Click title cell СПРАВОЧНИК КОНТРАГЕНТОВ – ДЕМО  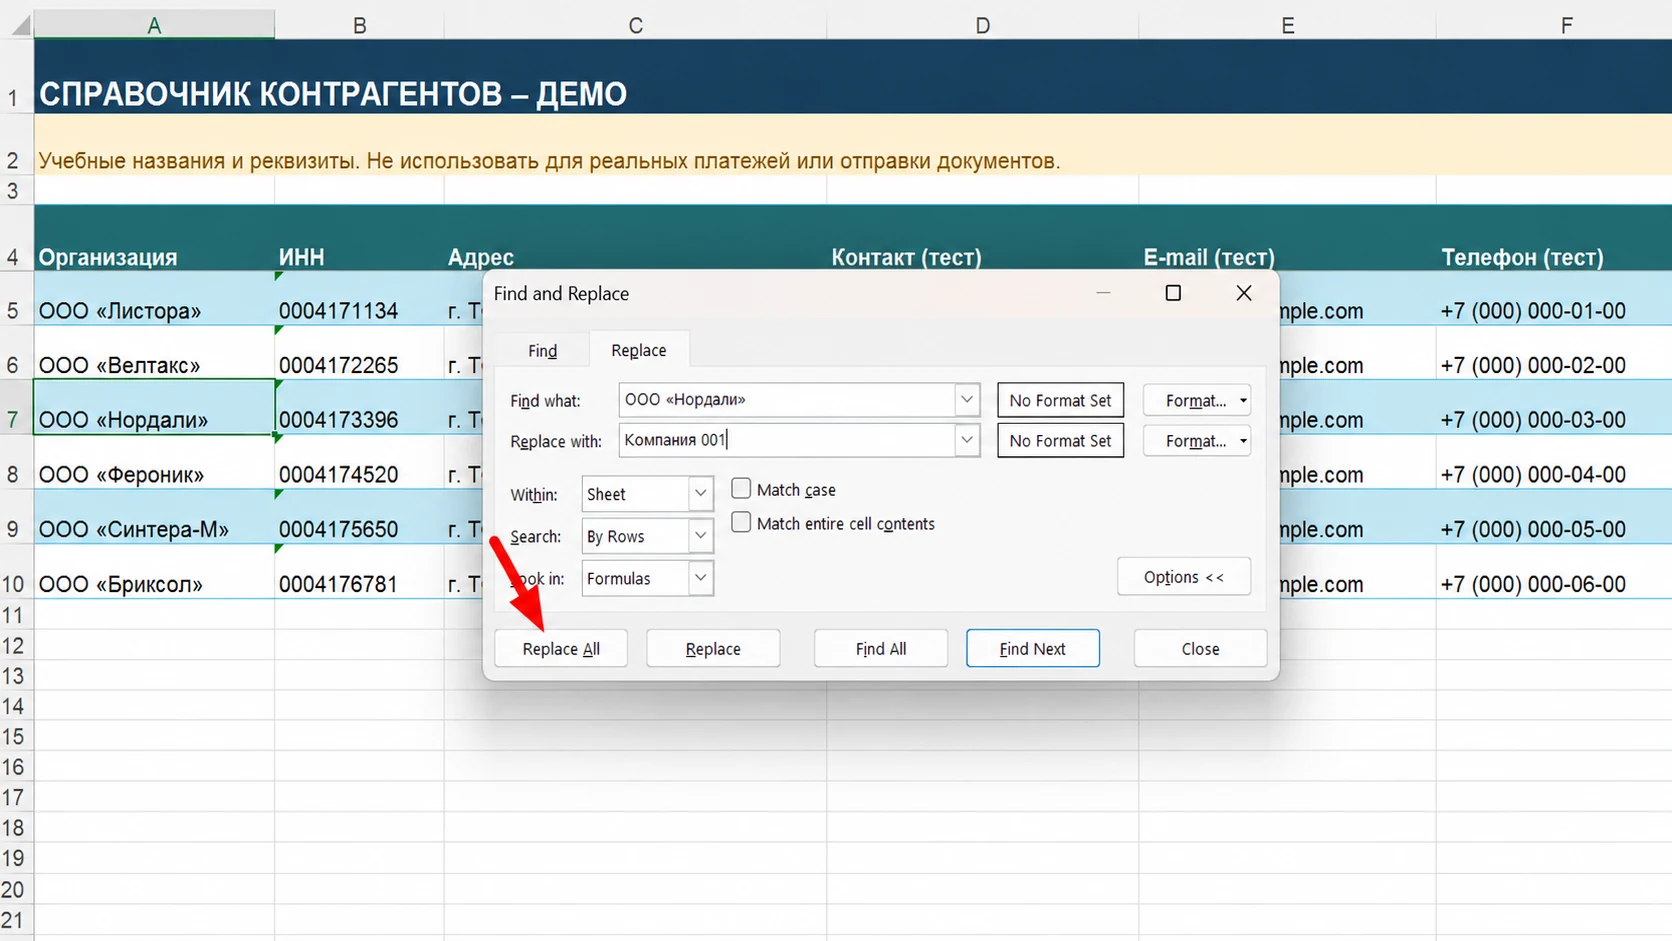[x=853, y=77]
